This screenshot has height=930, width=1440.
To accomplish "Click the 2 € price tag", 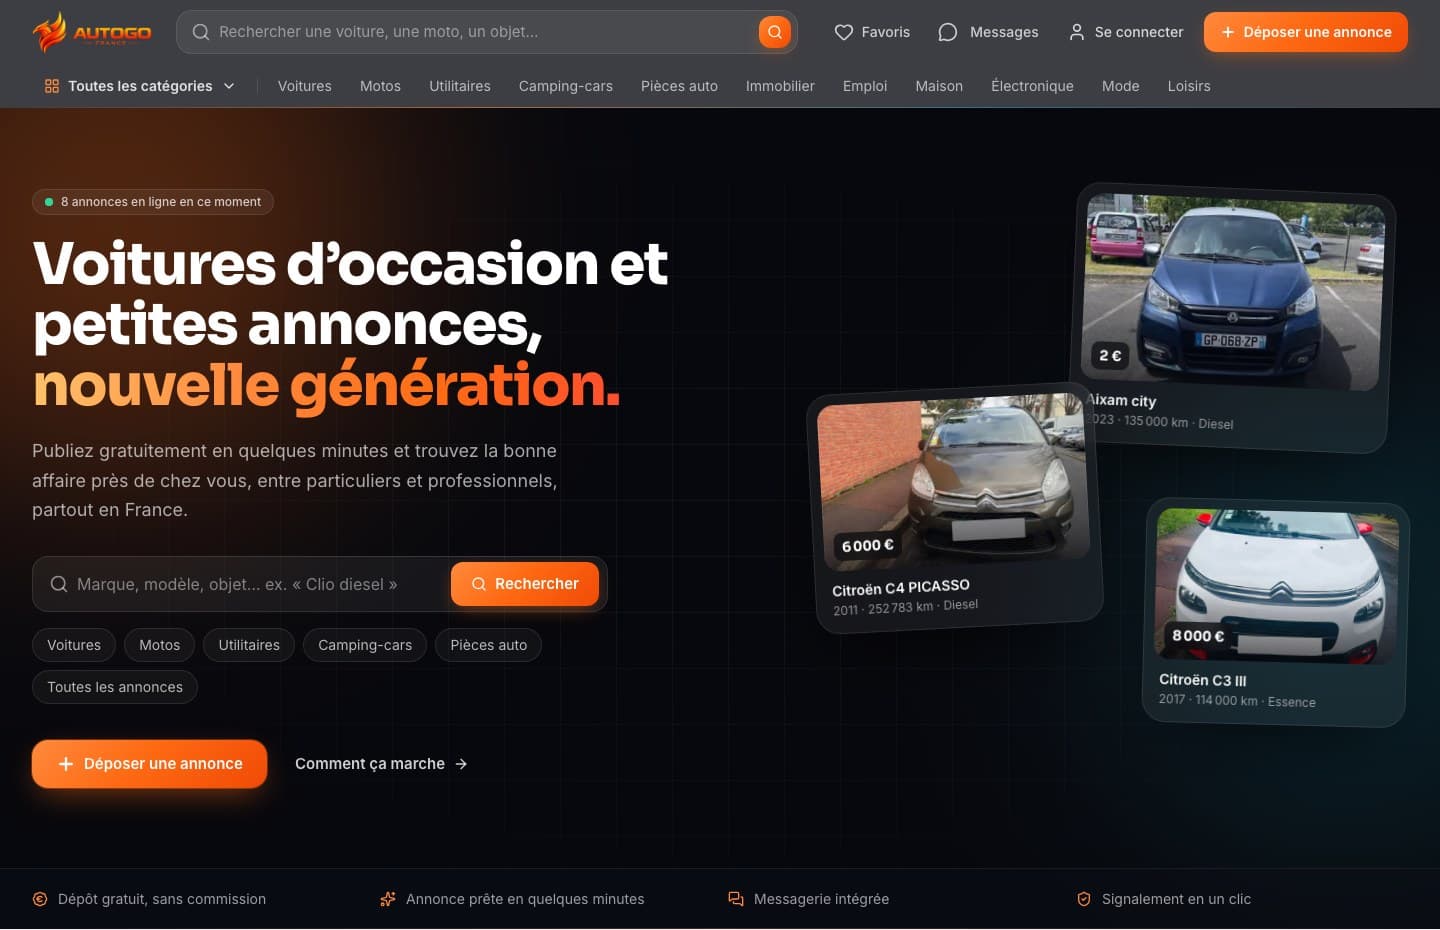I will point(1110,355).
